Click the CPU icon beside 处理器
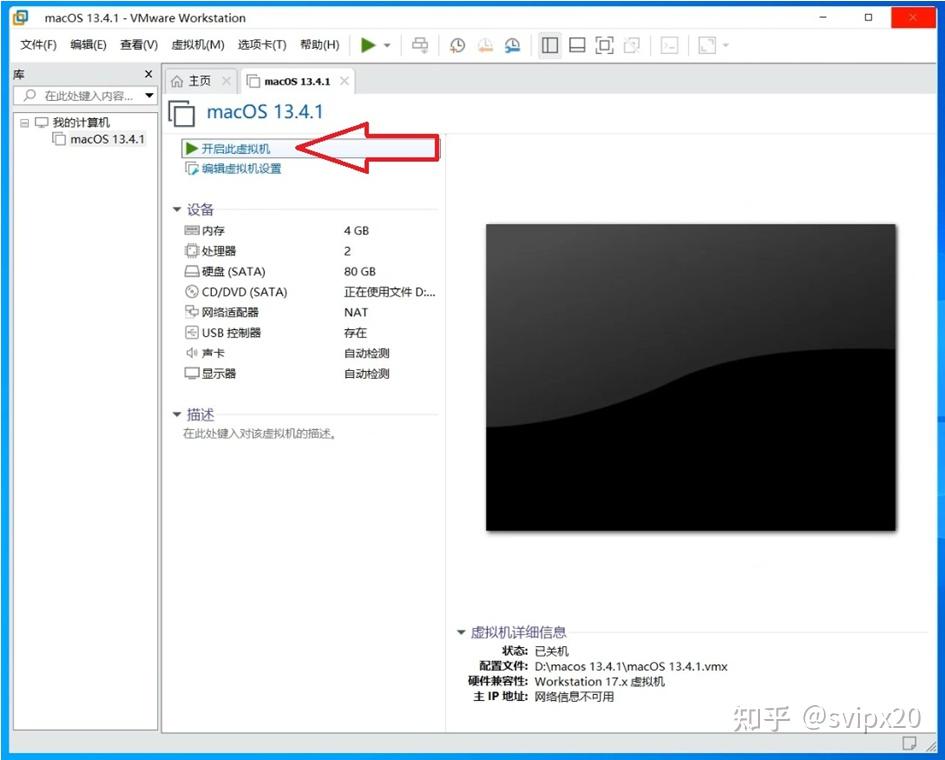Image resolution: width=945 pixels, height=760 pixels. 192,251
